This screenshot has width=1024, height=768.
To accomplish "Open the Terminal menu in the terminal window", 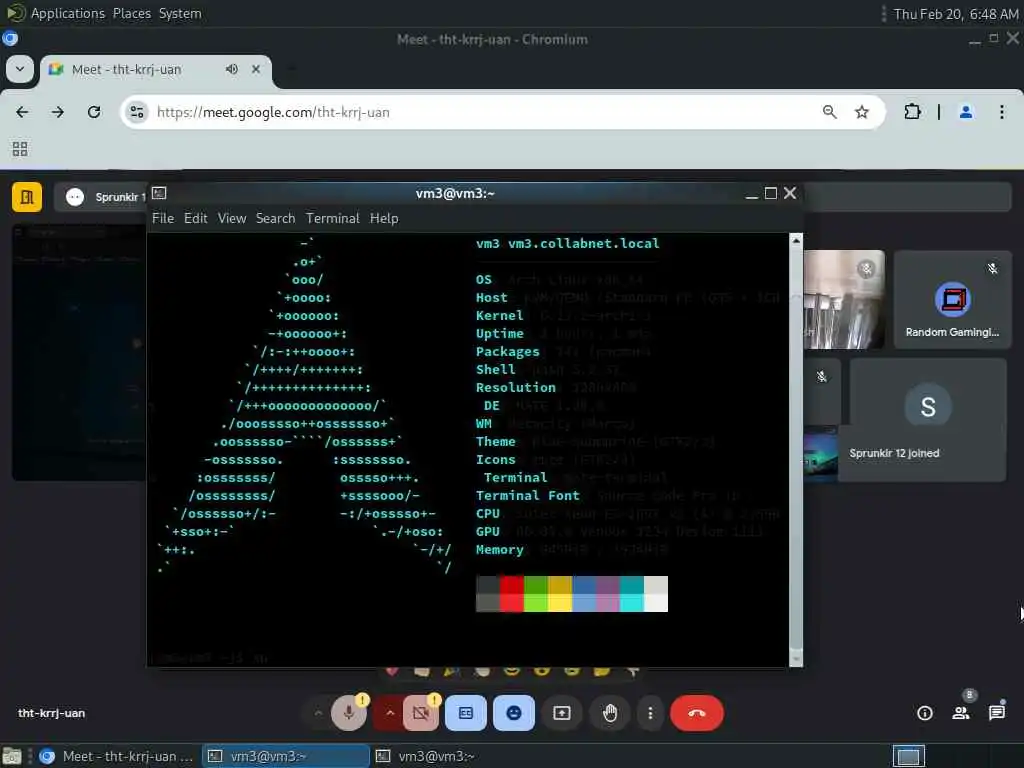I will click(332, 218).
